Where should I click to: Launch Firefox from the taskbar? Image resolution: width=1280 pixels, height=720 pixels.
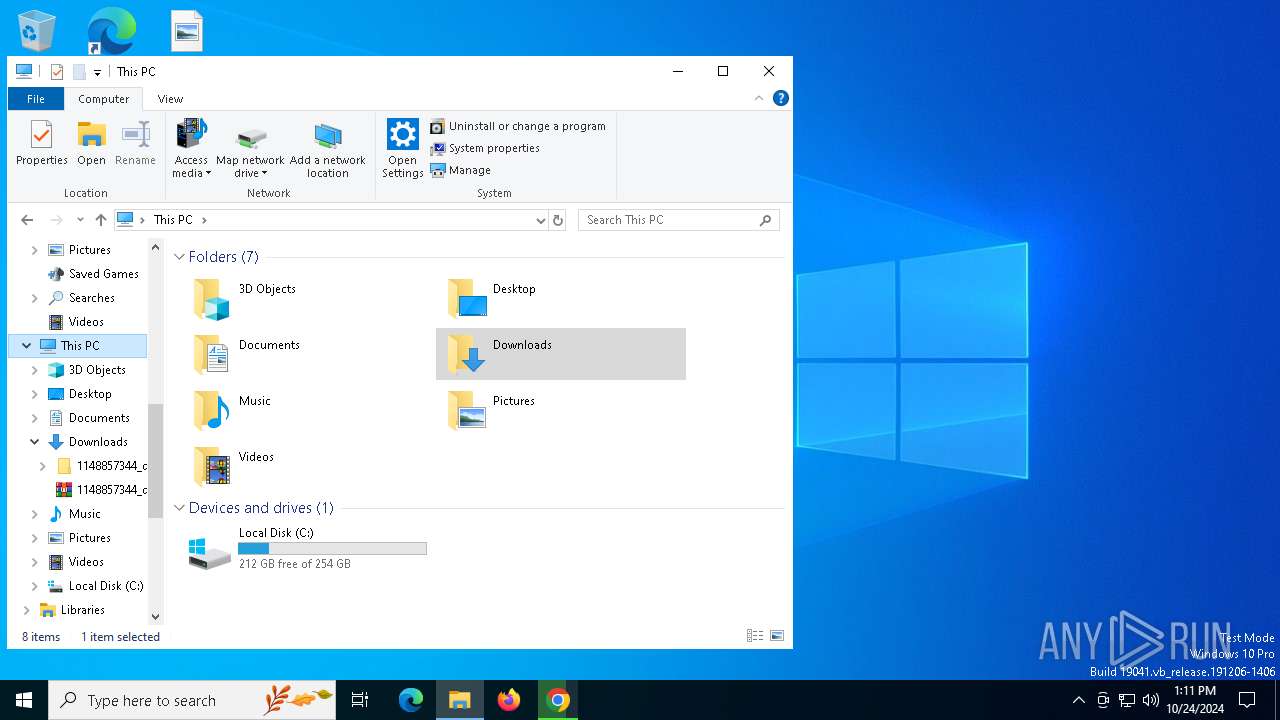click(509, 700)
